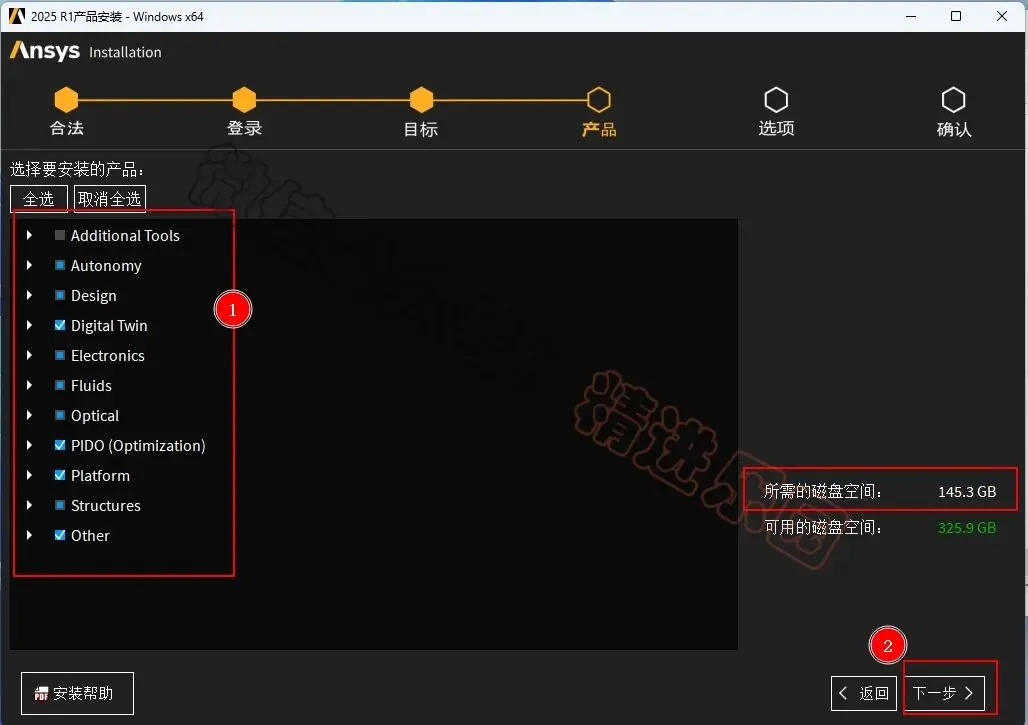Click the Ansys logo in header
Viewport: 1028px width, 725px height.
pyautogui.click(x=45, y=50)
